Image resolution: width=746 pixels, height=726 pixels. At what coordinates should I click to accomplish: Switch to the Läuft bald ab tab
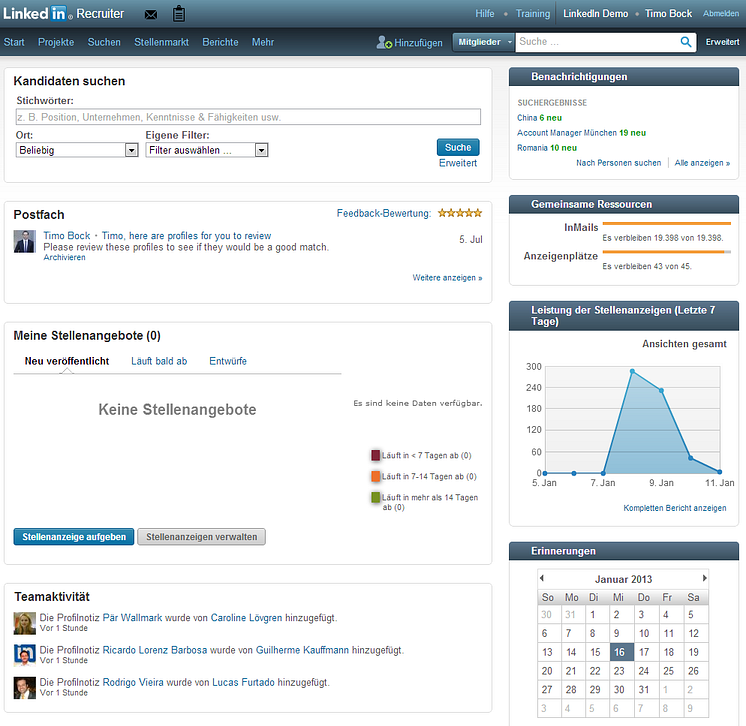tap(159, 361)
